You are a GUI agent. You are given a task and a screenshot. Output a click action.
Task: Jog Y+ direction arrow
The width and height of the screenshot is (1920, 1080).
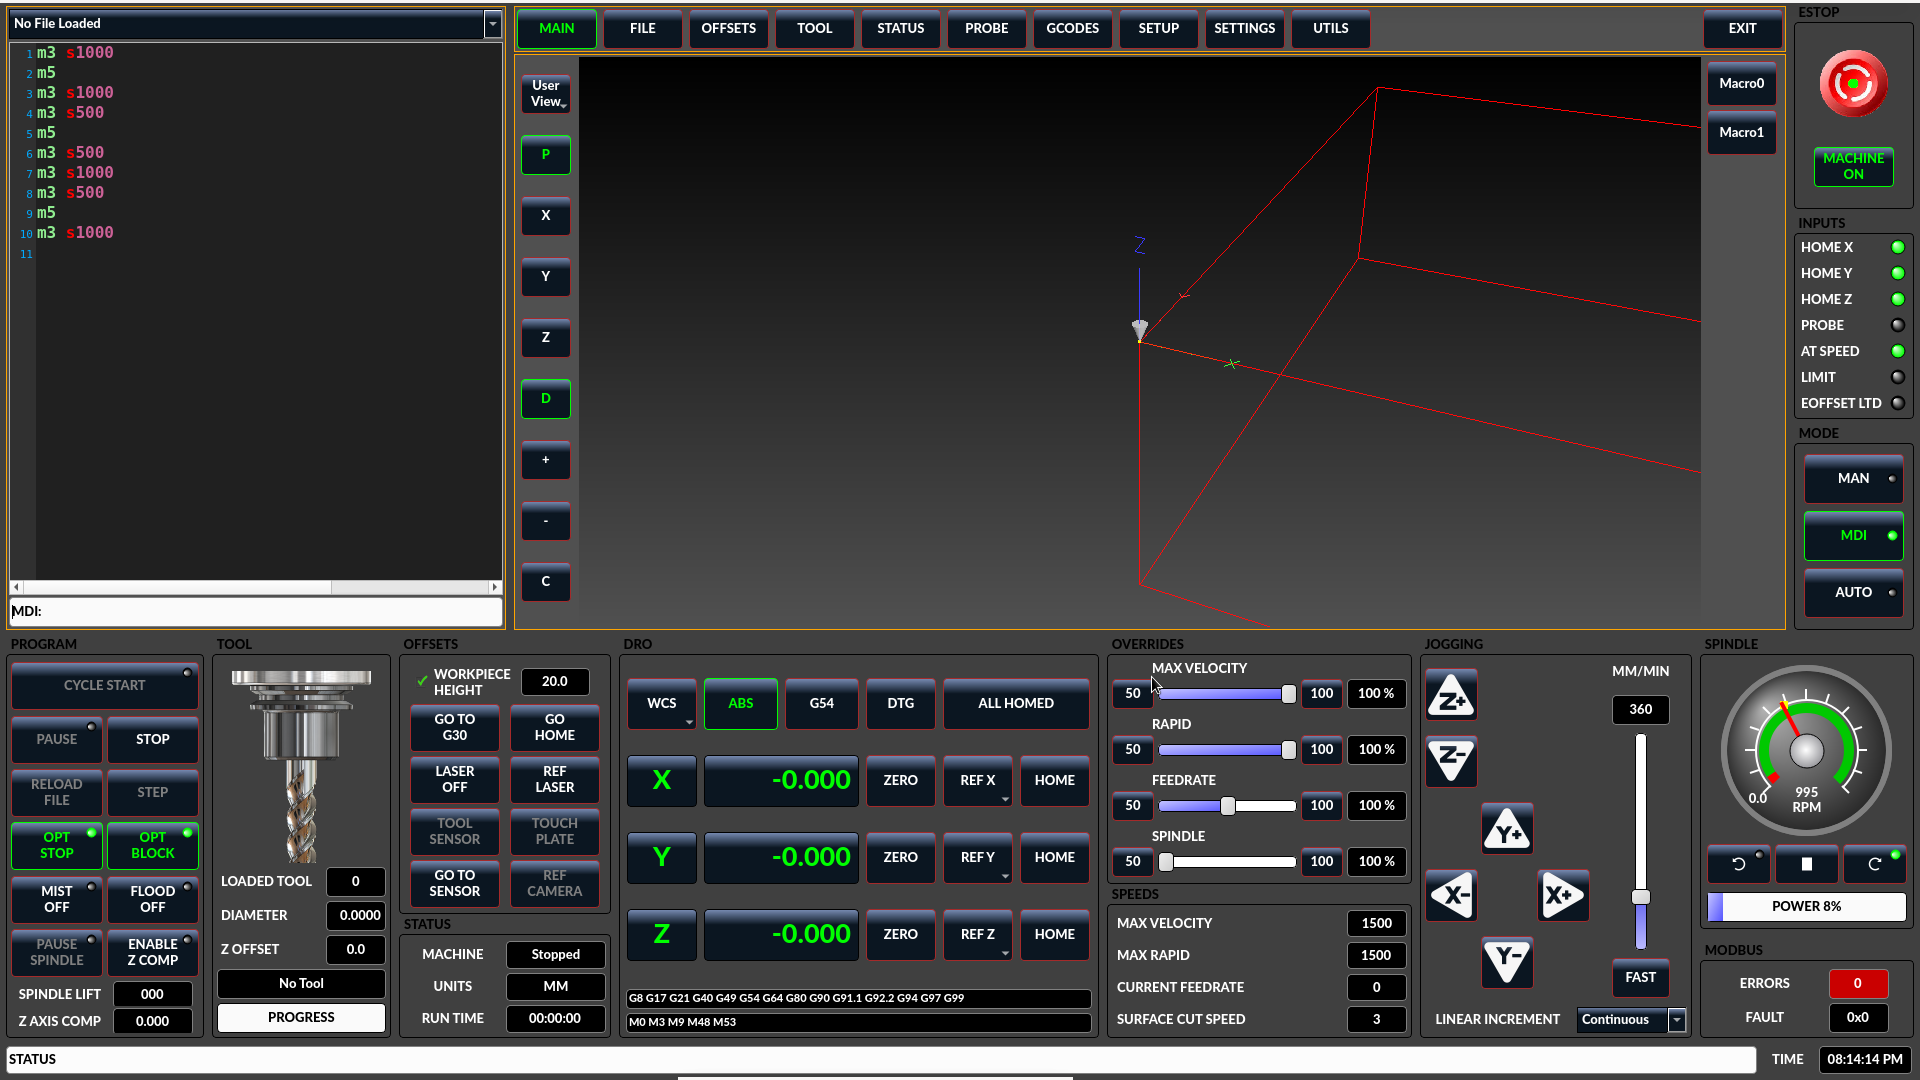[x=1507, y=829]
